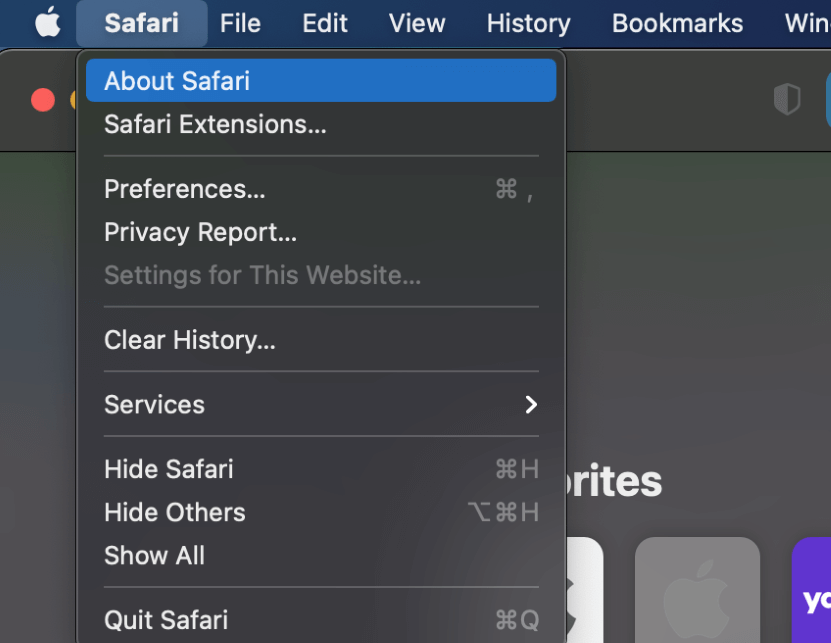This screenshot has height=643, width=831.
Task: Open the View menu
Action: [417, 22]
